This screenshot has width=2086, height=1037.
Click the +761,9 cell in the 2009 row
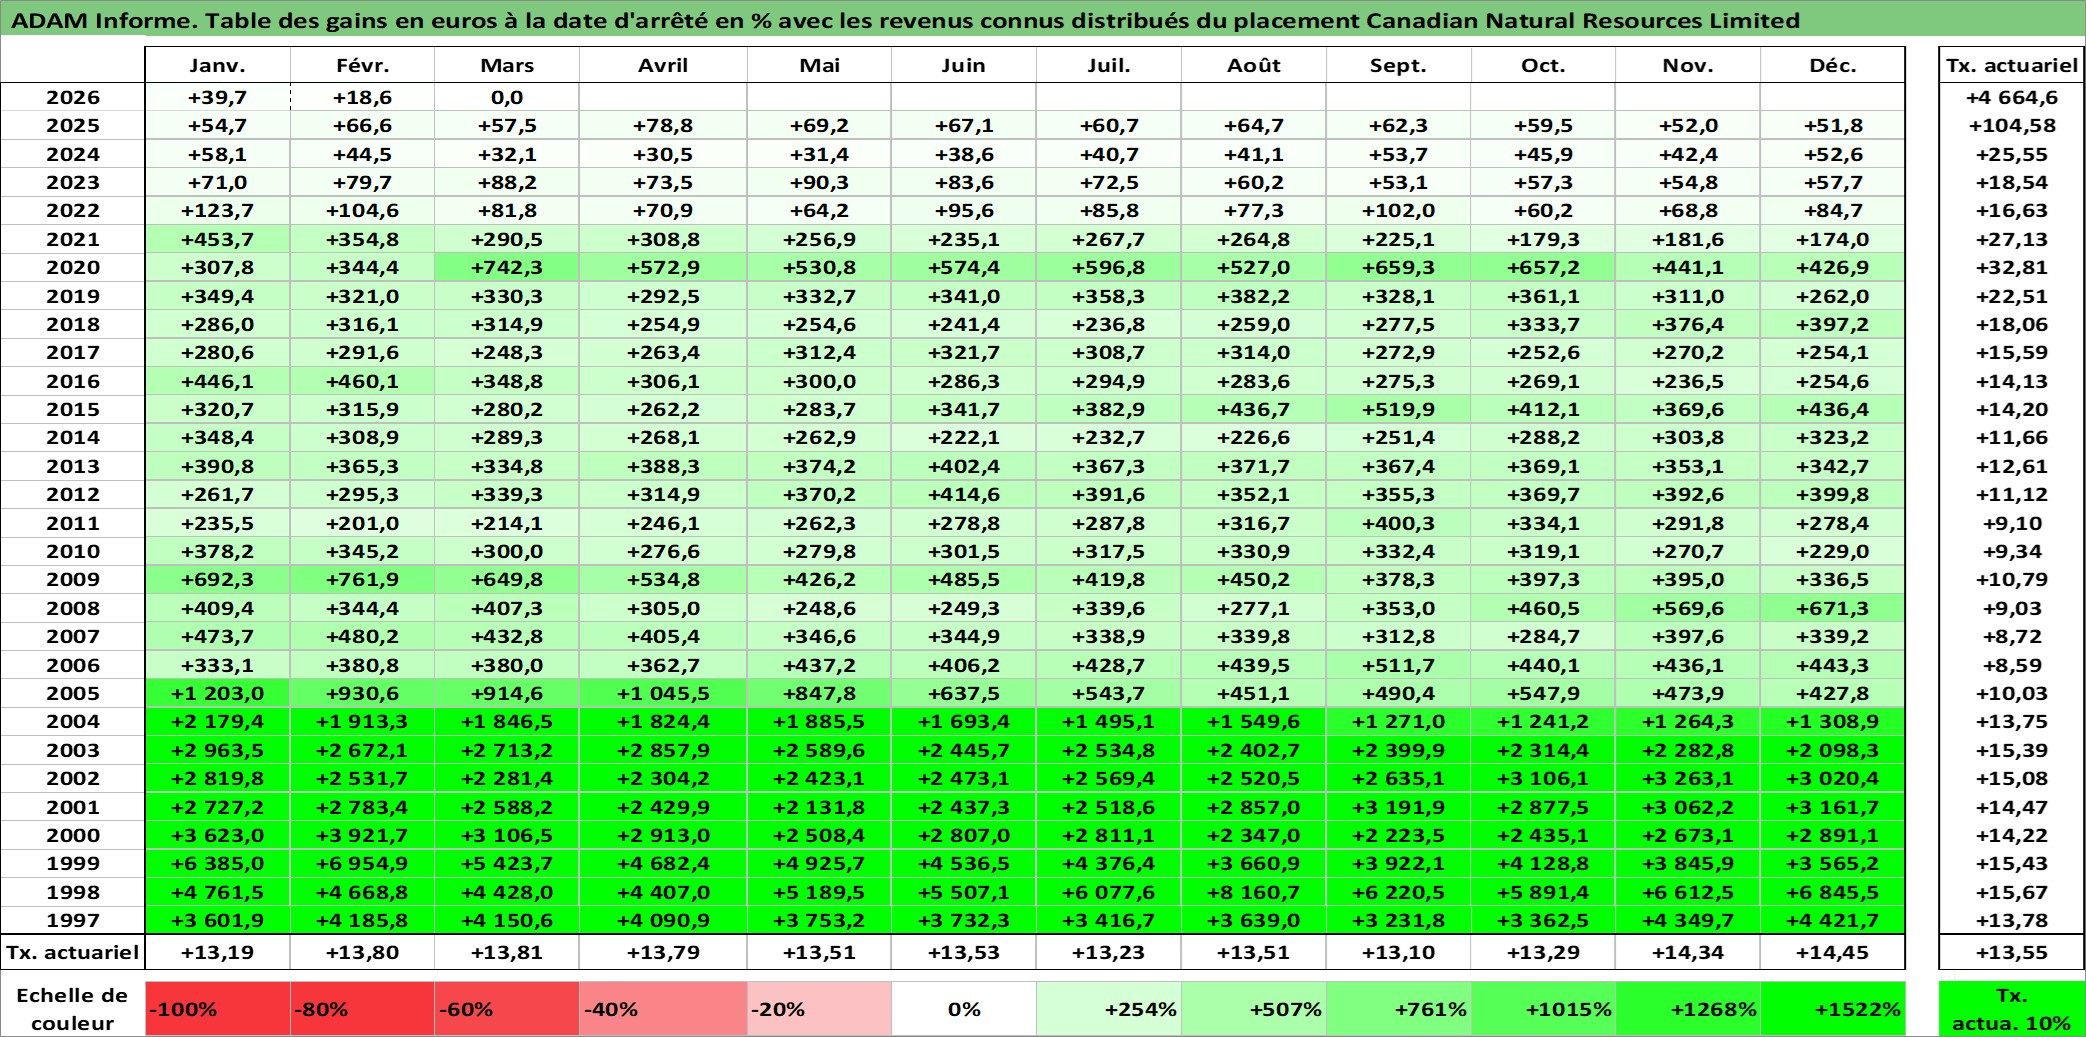tap(362, 579)
